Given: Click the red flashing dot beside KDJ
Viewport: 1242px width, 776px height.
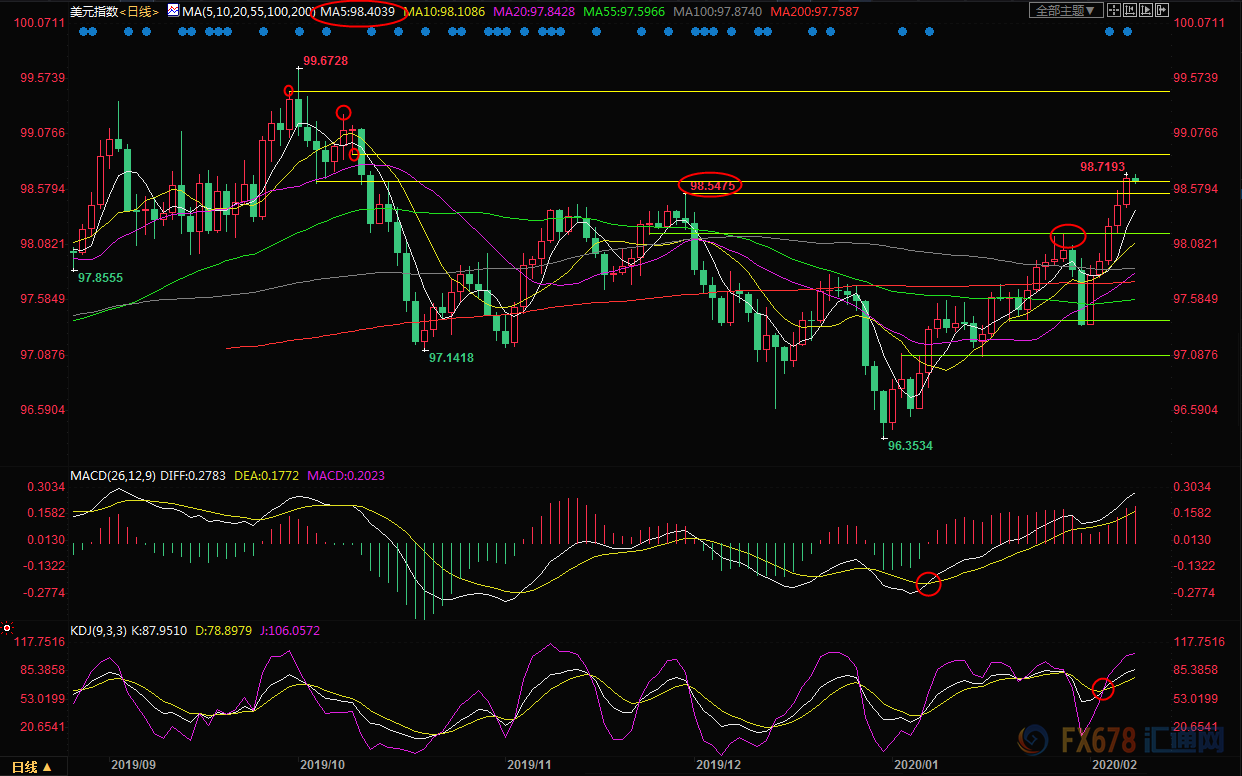Looking at the screenshot, I should point(7,629).
